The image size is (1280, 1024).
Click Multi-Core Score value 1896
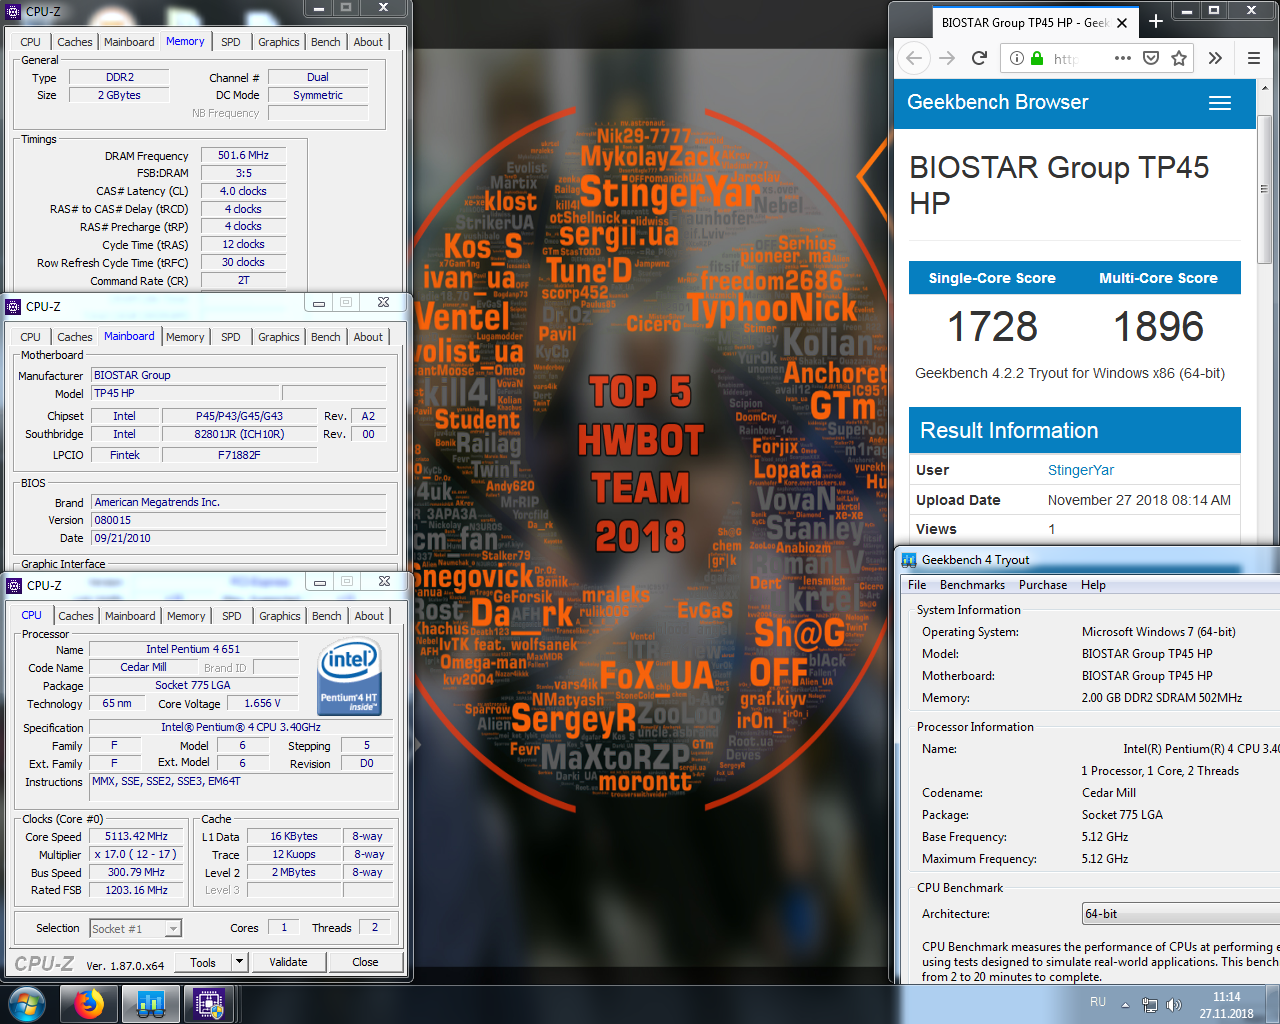[1158, 326]
